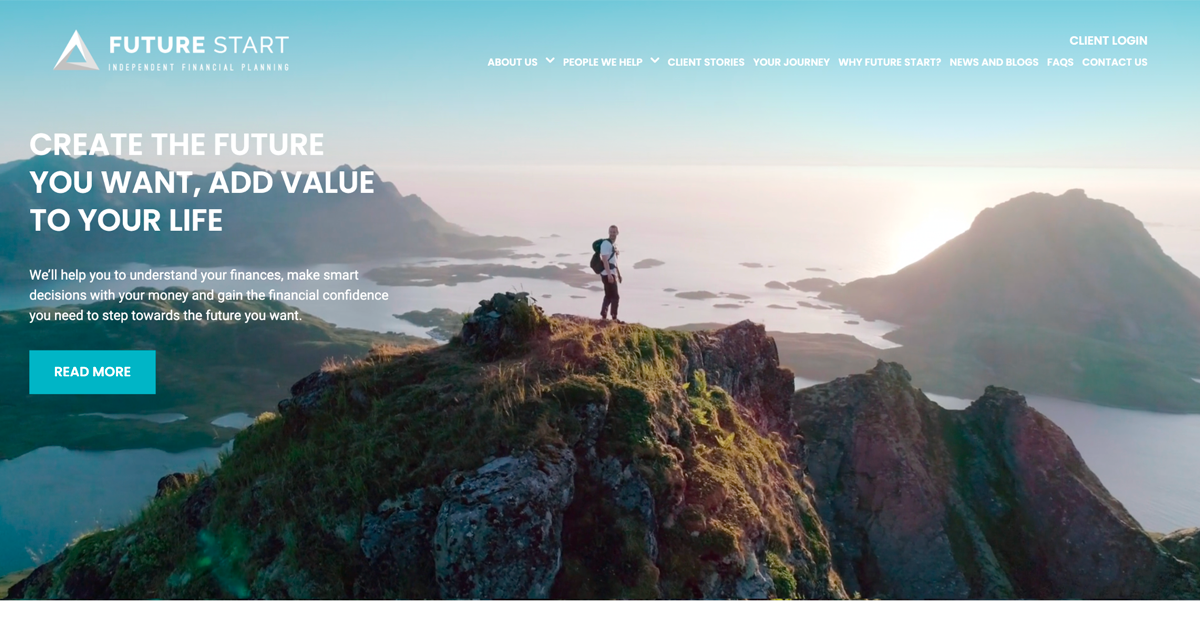This screenshot has height=630, width=1200.
Task: Open the FAQs page
Action: point(1060,62)
